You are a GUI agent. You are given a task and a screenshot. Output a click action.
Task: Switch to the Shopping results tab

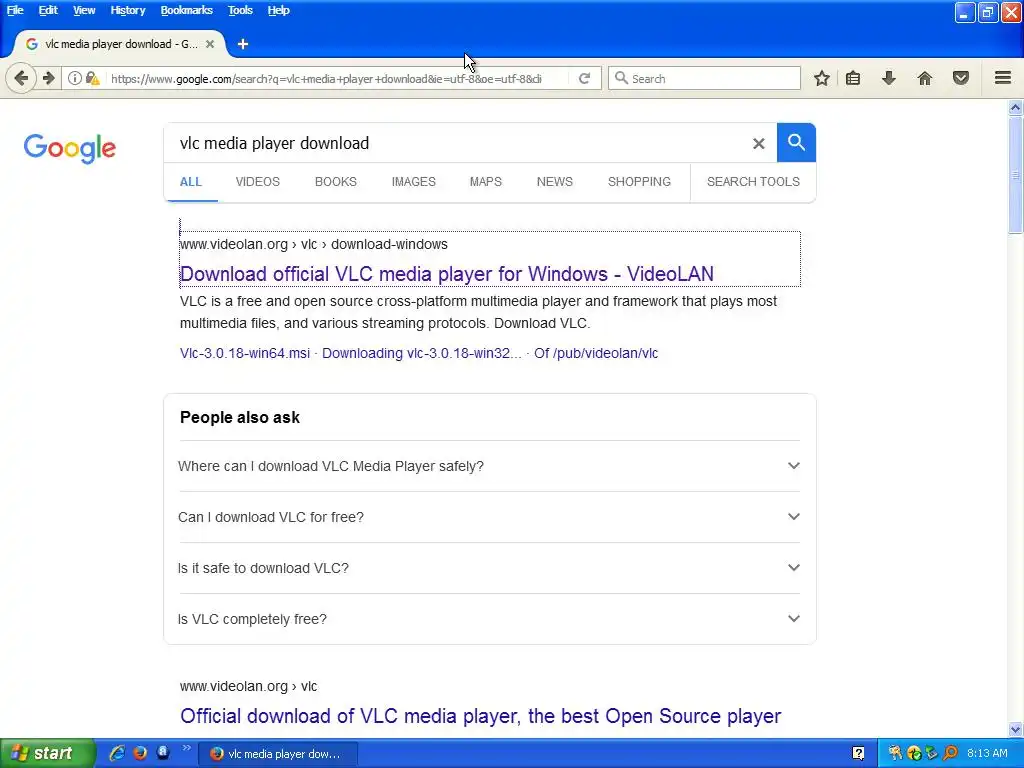pos(639,182)
